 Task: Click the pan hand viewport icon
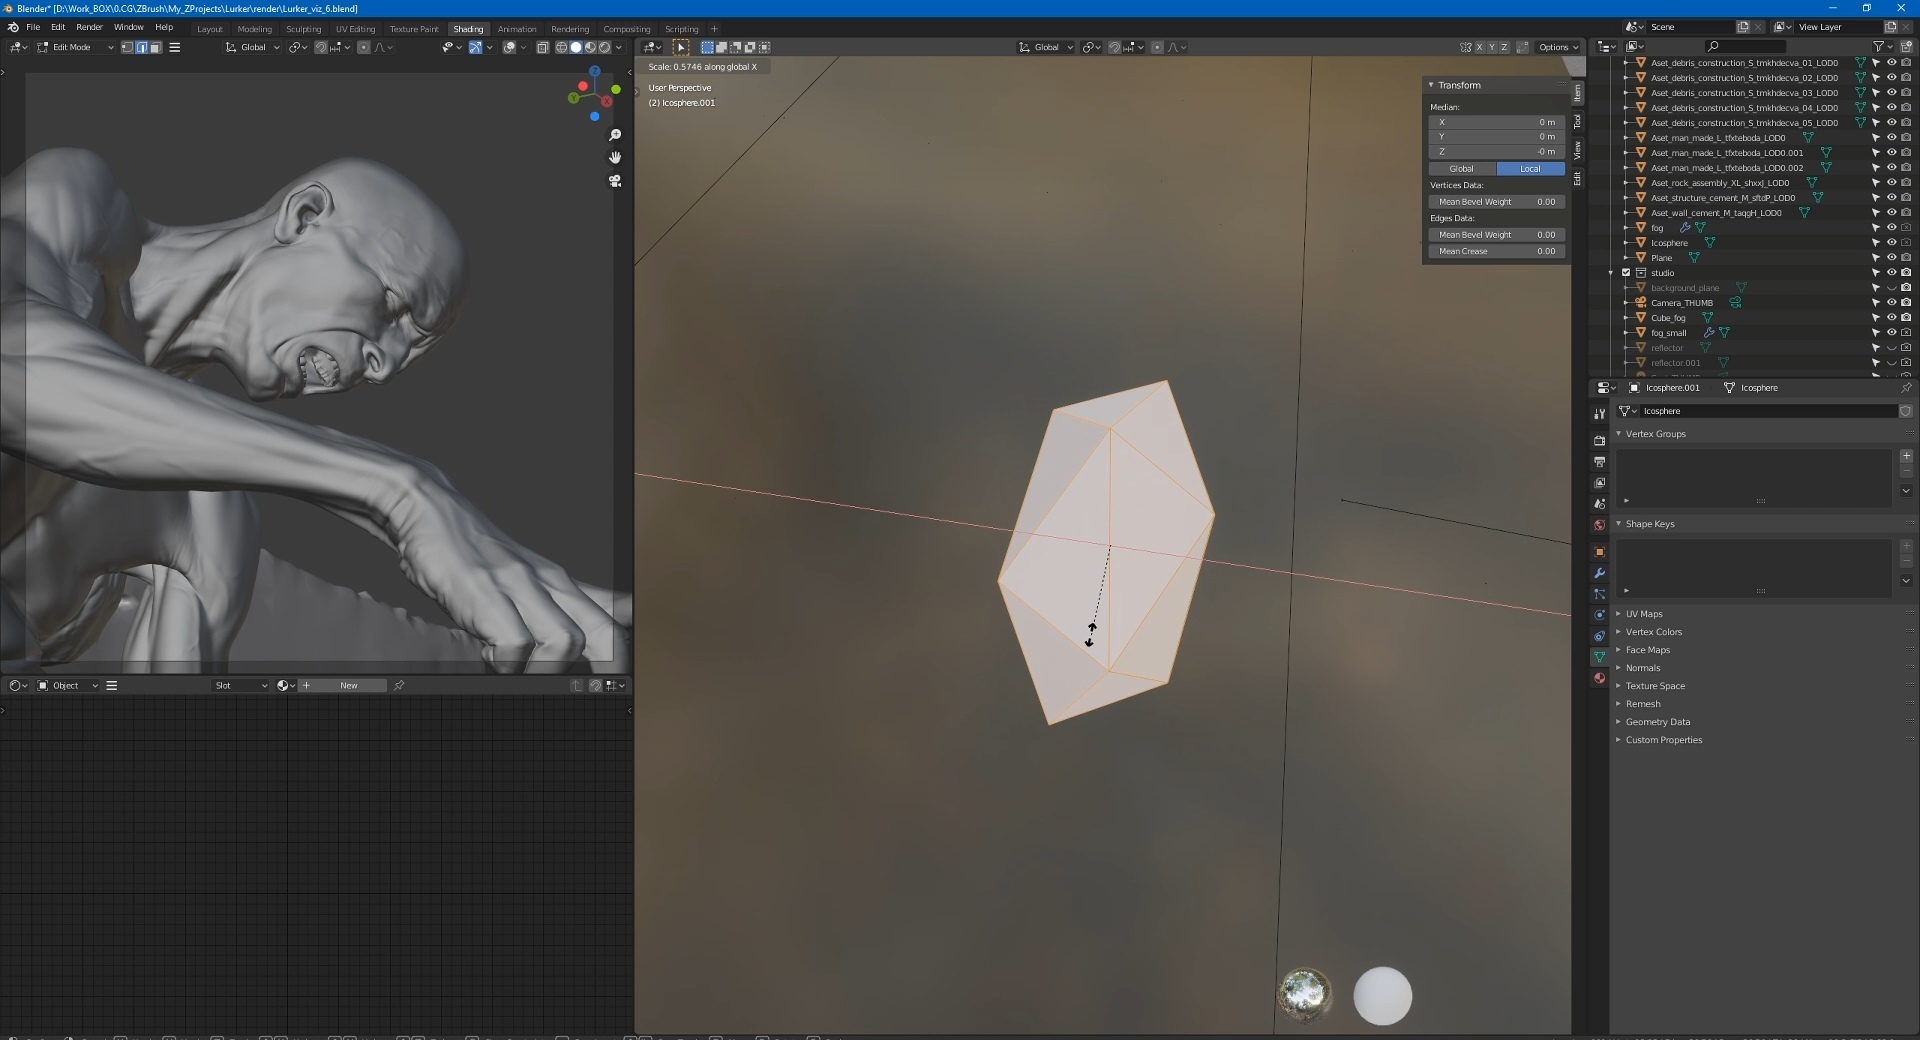(615, 158)
